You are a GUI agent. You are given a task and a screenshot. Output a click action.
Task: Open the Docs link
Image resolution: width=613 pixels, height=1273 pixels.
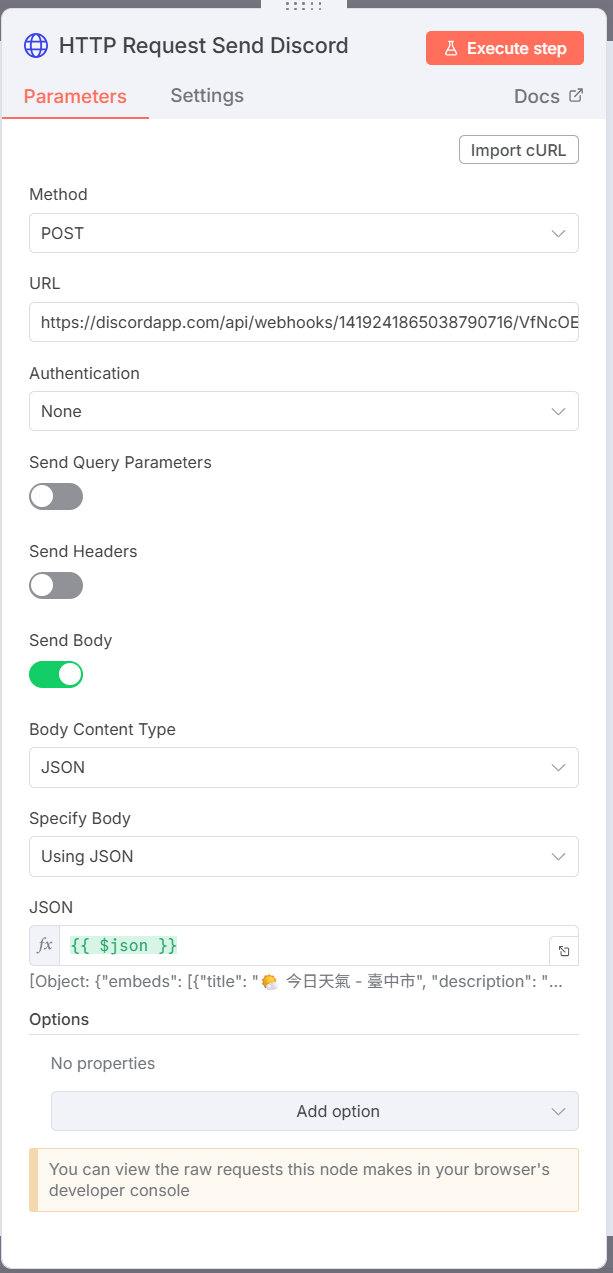[537, 96]
